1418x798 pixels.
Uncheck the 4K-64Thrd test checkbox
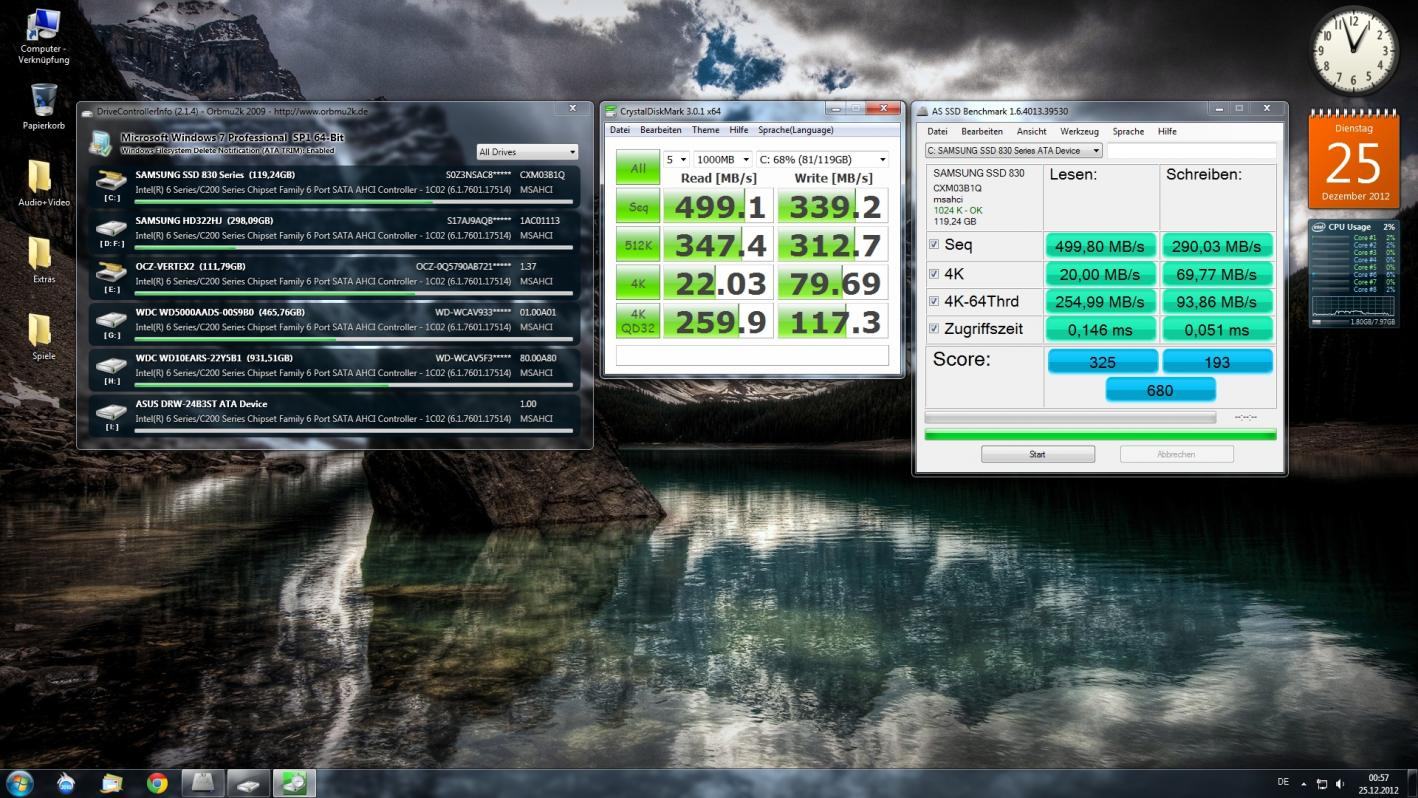(935, 301)
